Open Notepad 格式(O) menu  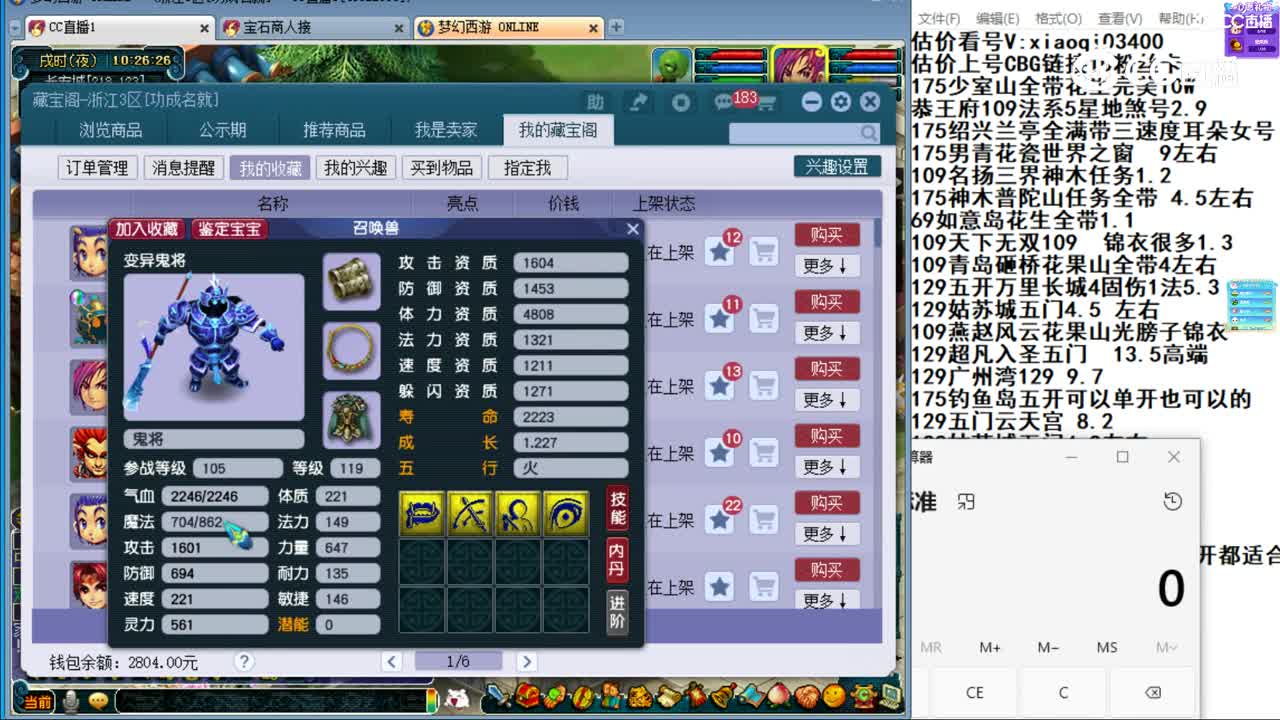(x=1058, y=19)
